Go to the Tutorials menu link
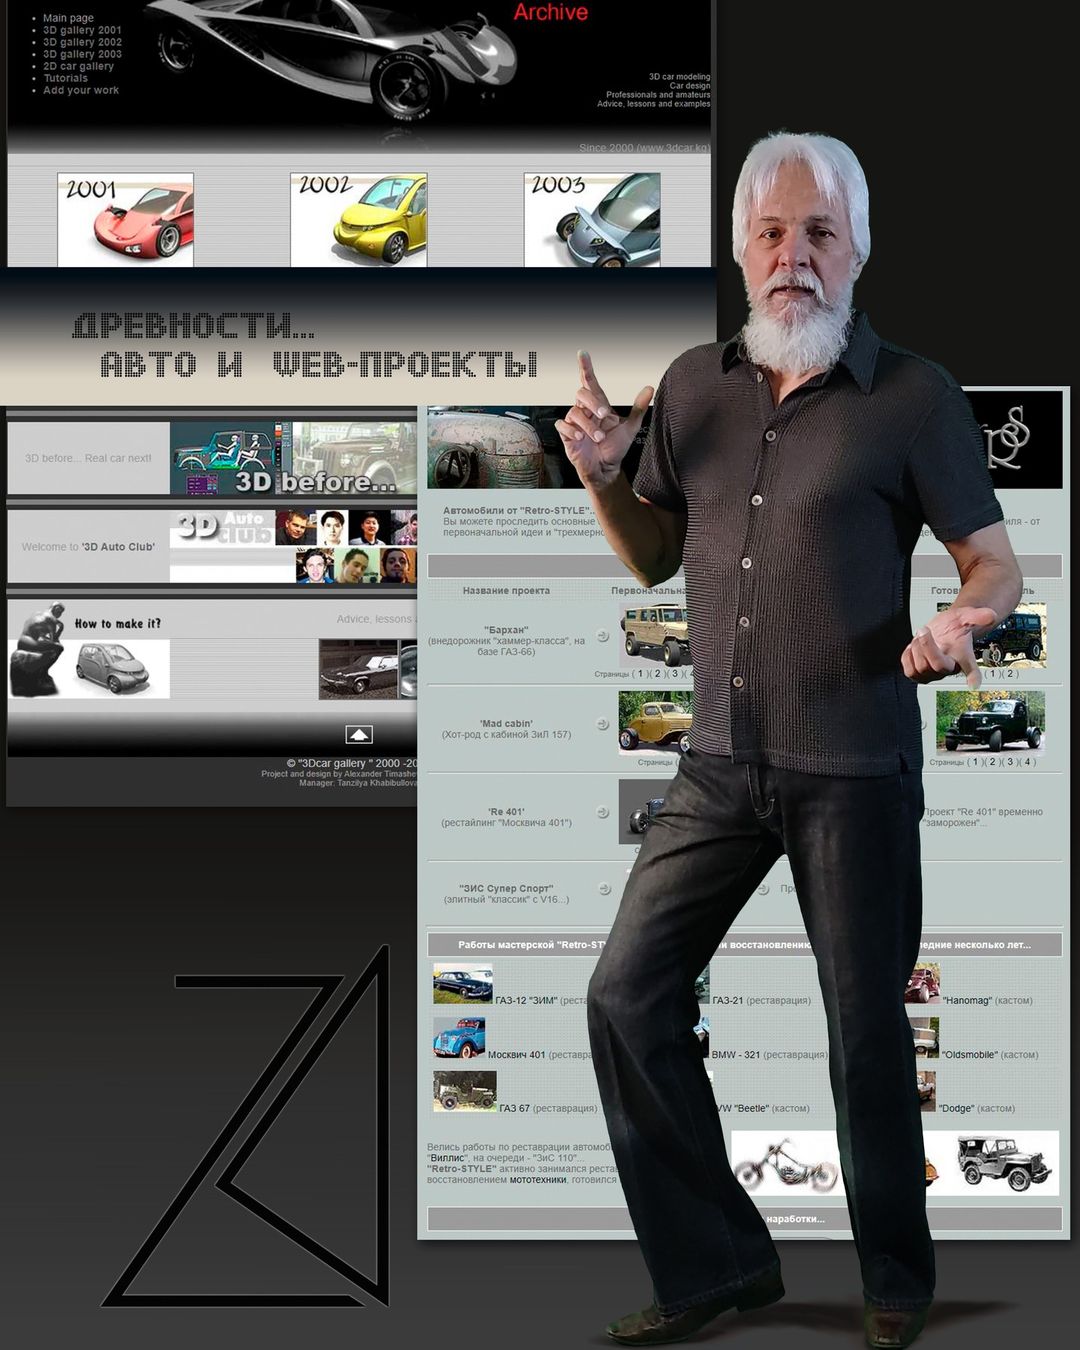Viewport: 1080px width, 1350px height. 65,78
